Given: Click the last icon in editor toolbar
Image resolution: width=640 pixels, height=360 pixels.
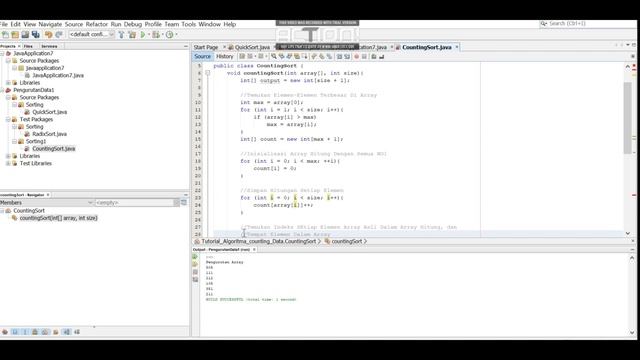Looking at the screenshot, I should pos(382,57).
